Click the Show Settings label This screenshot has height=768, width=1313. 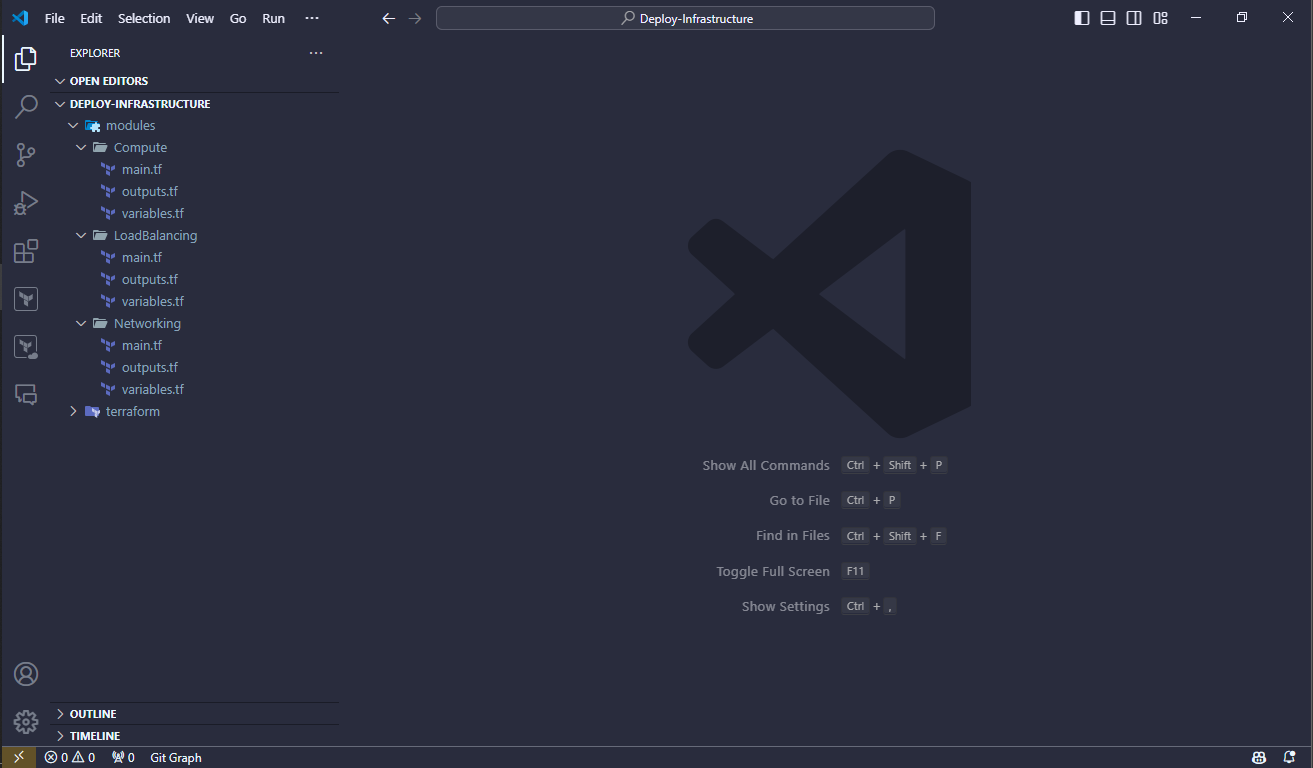pos(786,607)
